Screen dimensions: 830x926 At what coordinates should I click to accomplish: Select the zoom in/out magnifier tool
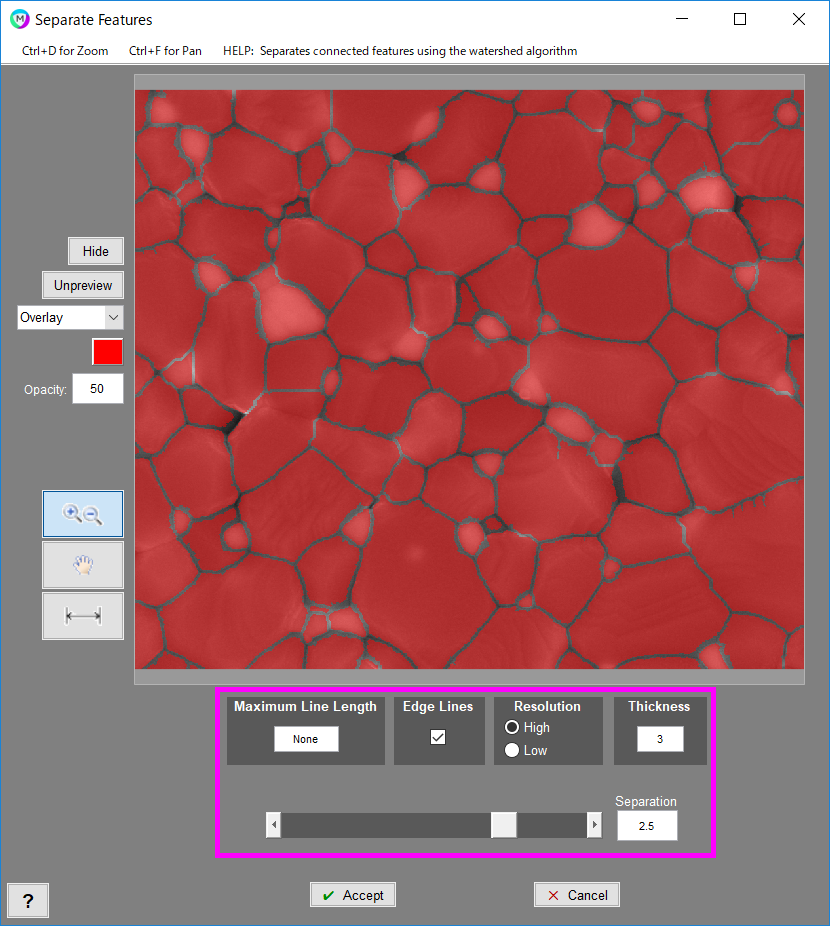pyautogui.click(x=83, y=514)
